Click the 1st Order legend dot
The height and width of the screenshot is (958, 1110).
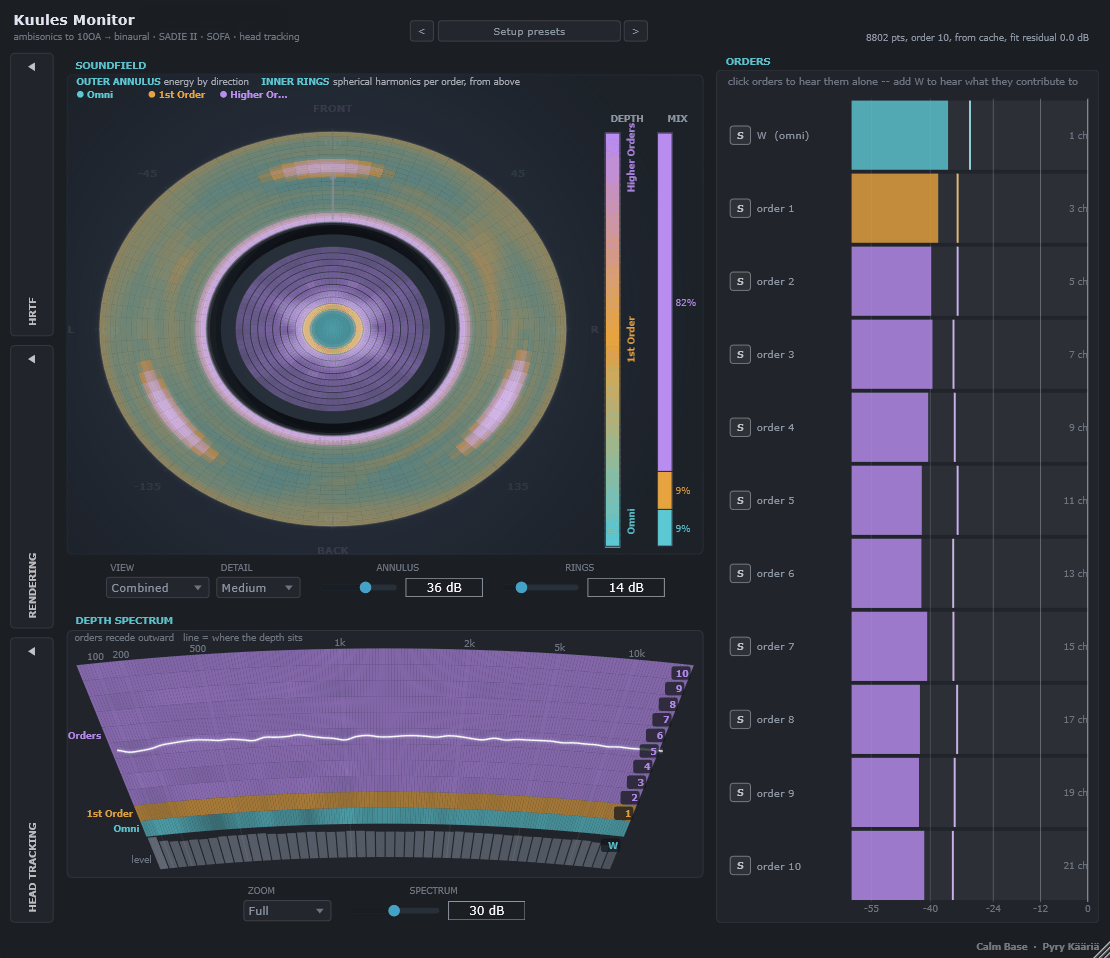point(151,94)
